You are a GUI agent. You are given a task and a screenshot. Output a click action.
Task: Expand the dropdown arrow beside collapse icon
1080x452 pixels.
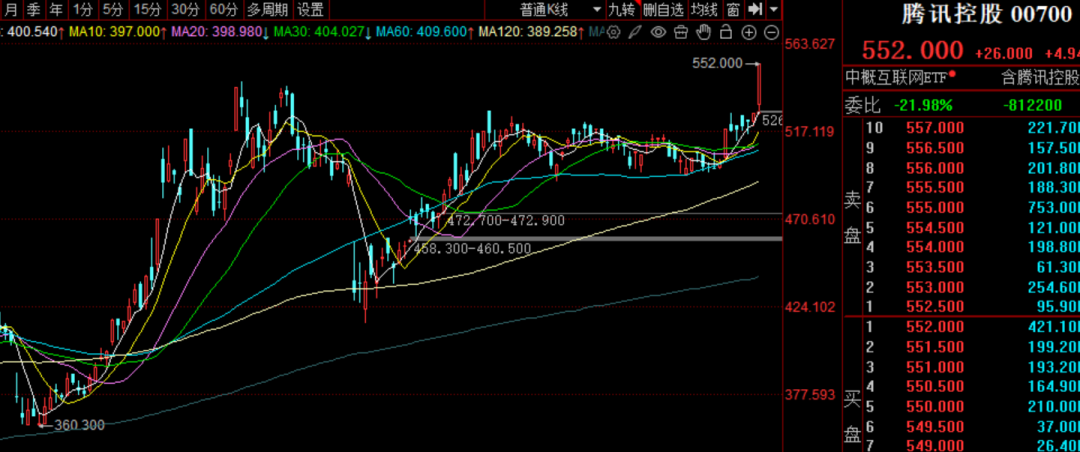pos(775,10)
